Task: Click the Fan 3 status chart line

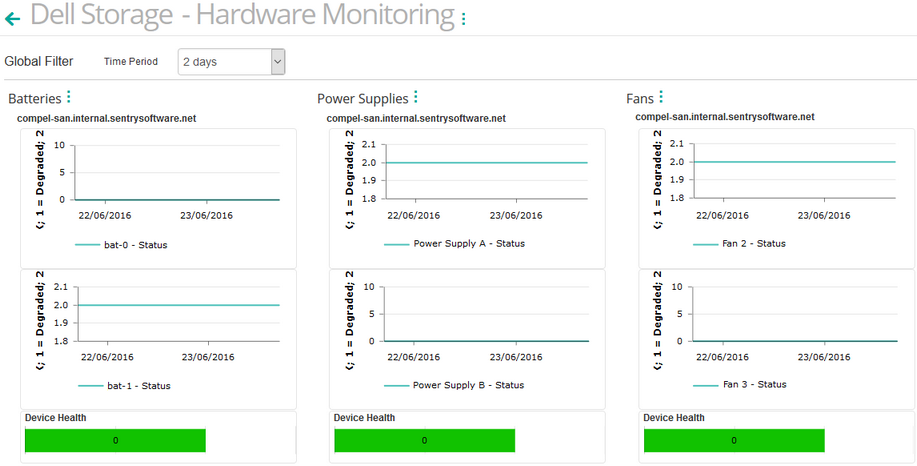Action: coord(795,341)
